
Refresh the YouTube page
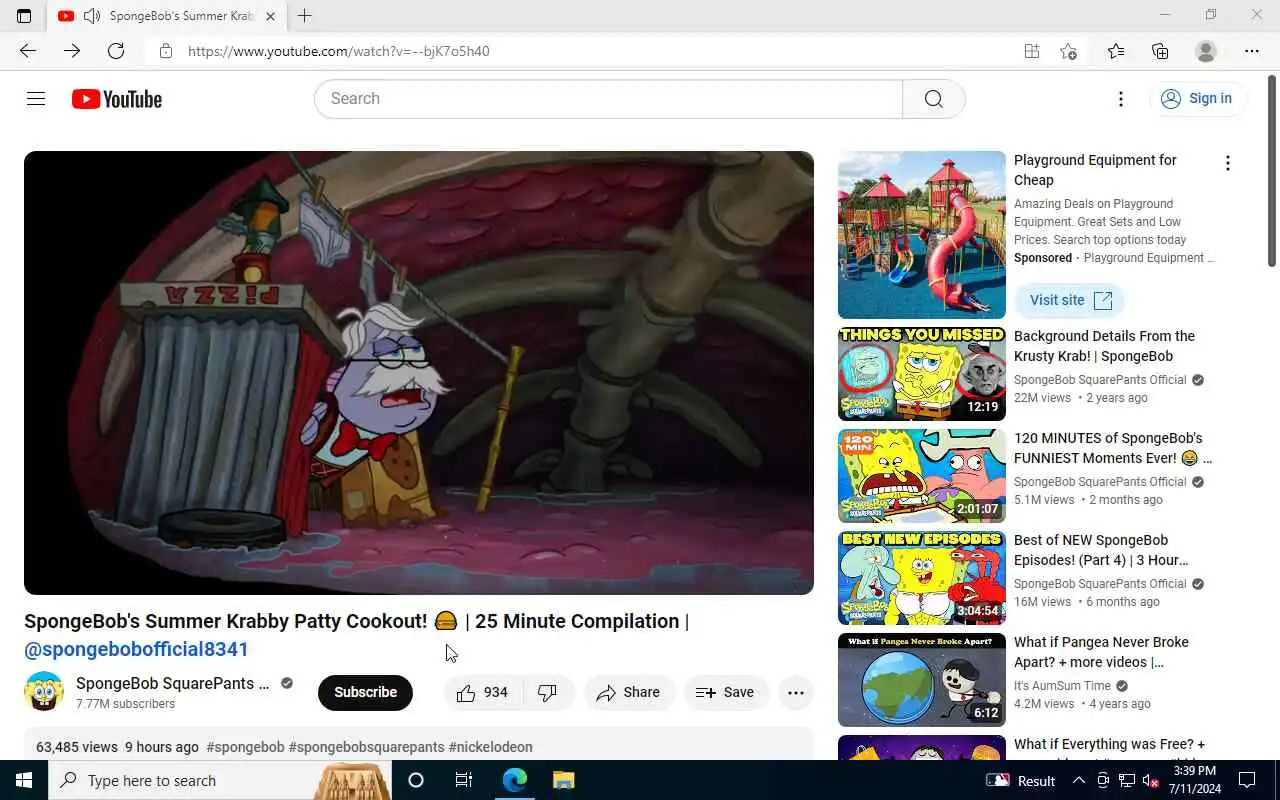point(116,51)
